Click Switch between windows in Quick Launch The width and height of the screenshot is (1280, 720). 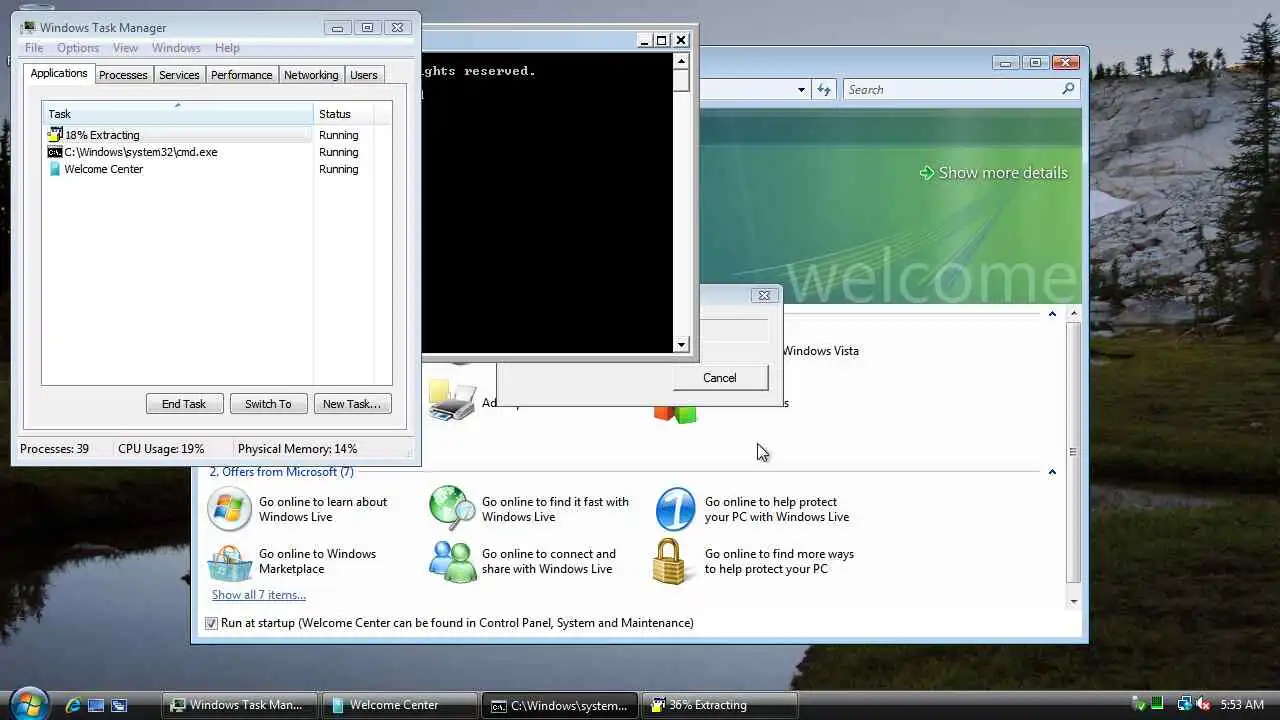[119, 705]
